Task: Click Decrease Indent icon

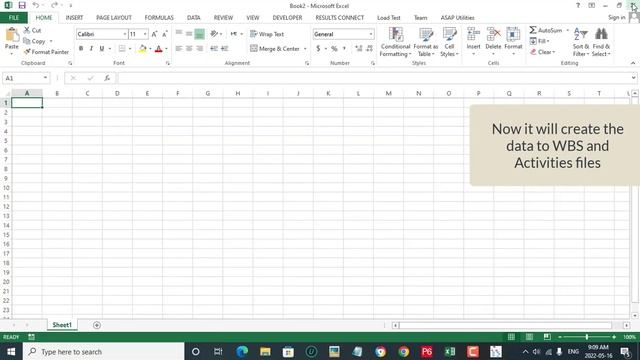Action: tap(214, 49)
